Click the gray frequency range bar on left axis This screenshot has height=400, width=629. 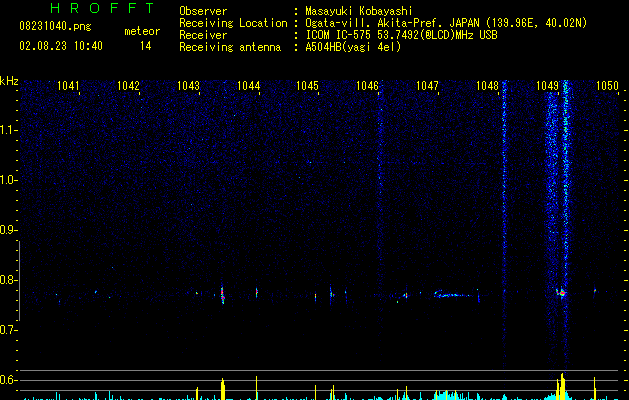point(19,281)
